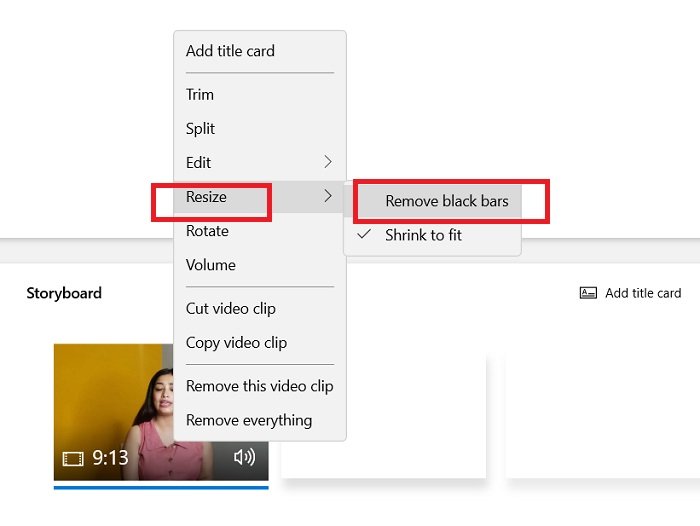700x526 pixels.
Task: Choose Add title card in context menu
Action: 259,51
